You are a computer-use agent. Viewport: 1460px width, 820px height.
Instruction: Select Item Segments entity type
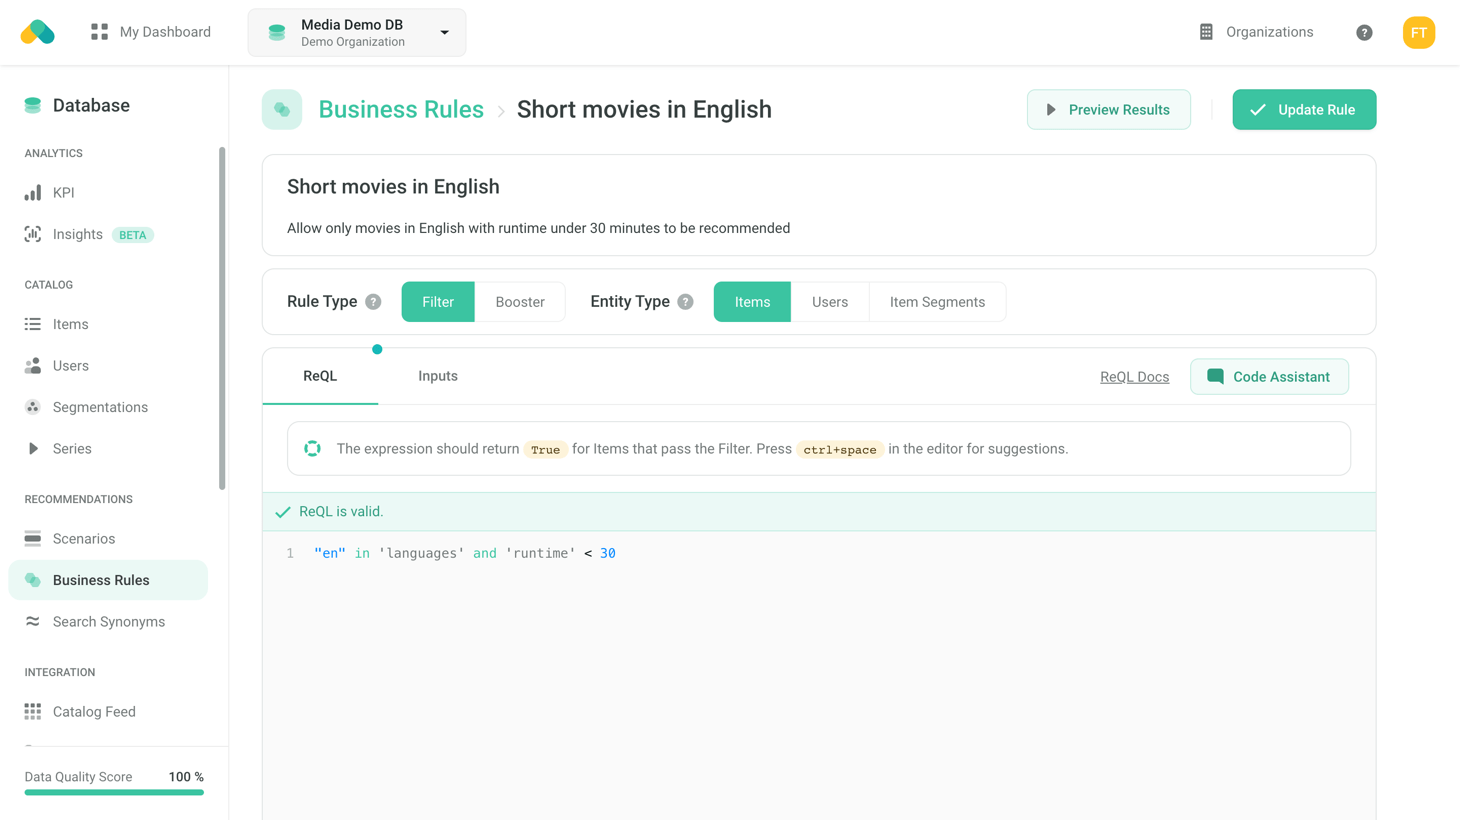pos(937,302)
